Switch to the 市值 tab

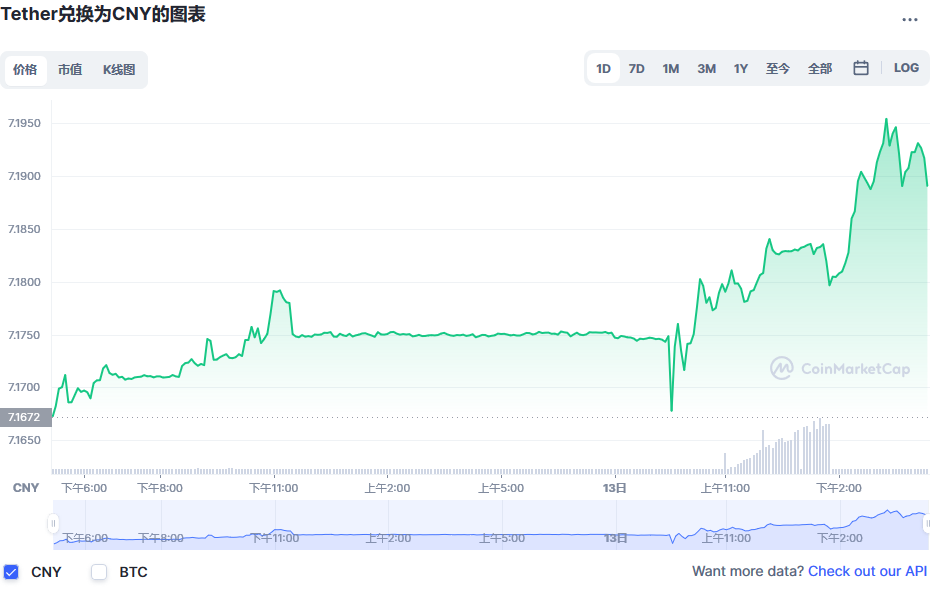[70, 69]
